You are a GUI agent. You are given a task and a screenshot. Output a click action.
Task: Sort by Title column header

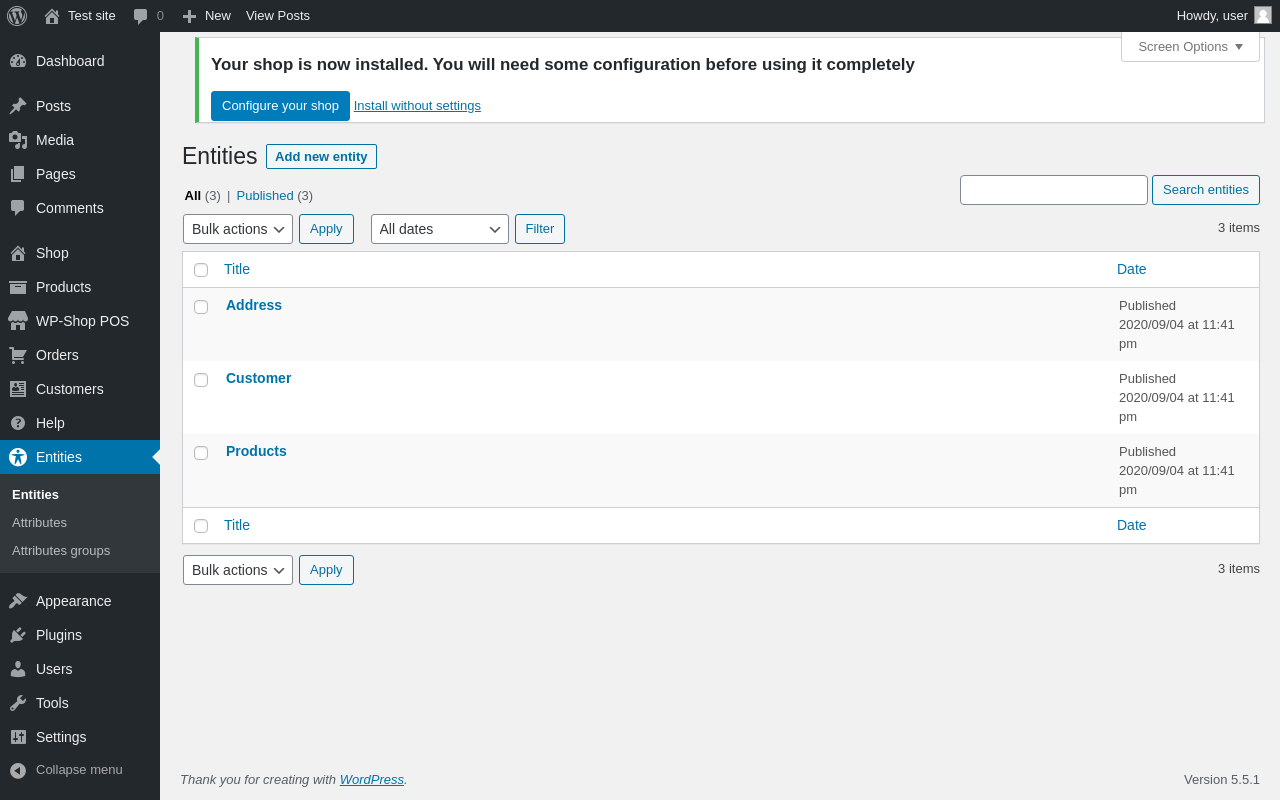[x=237, y=269]
